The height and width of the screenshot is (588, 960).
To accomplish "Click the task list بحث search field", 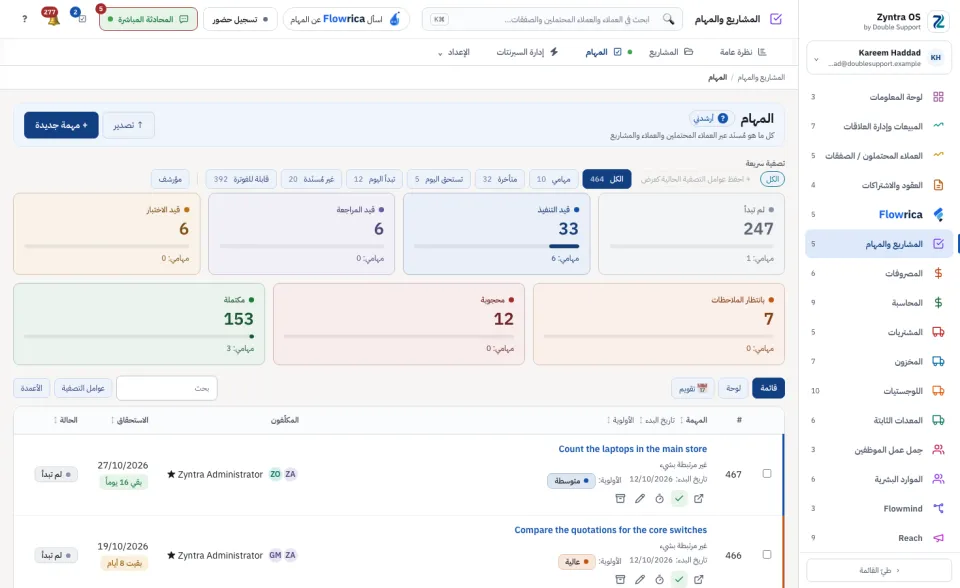I will (x=167, y=388).
